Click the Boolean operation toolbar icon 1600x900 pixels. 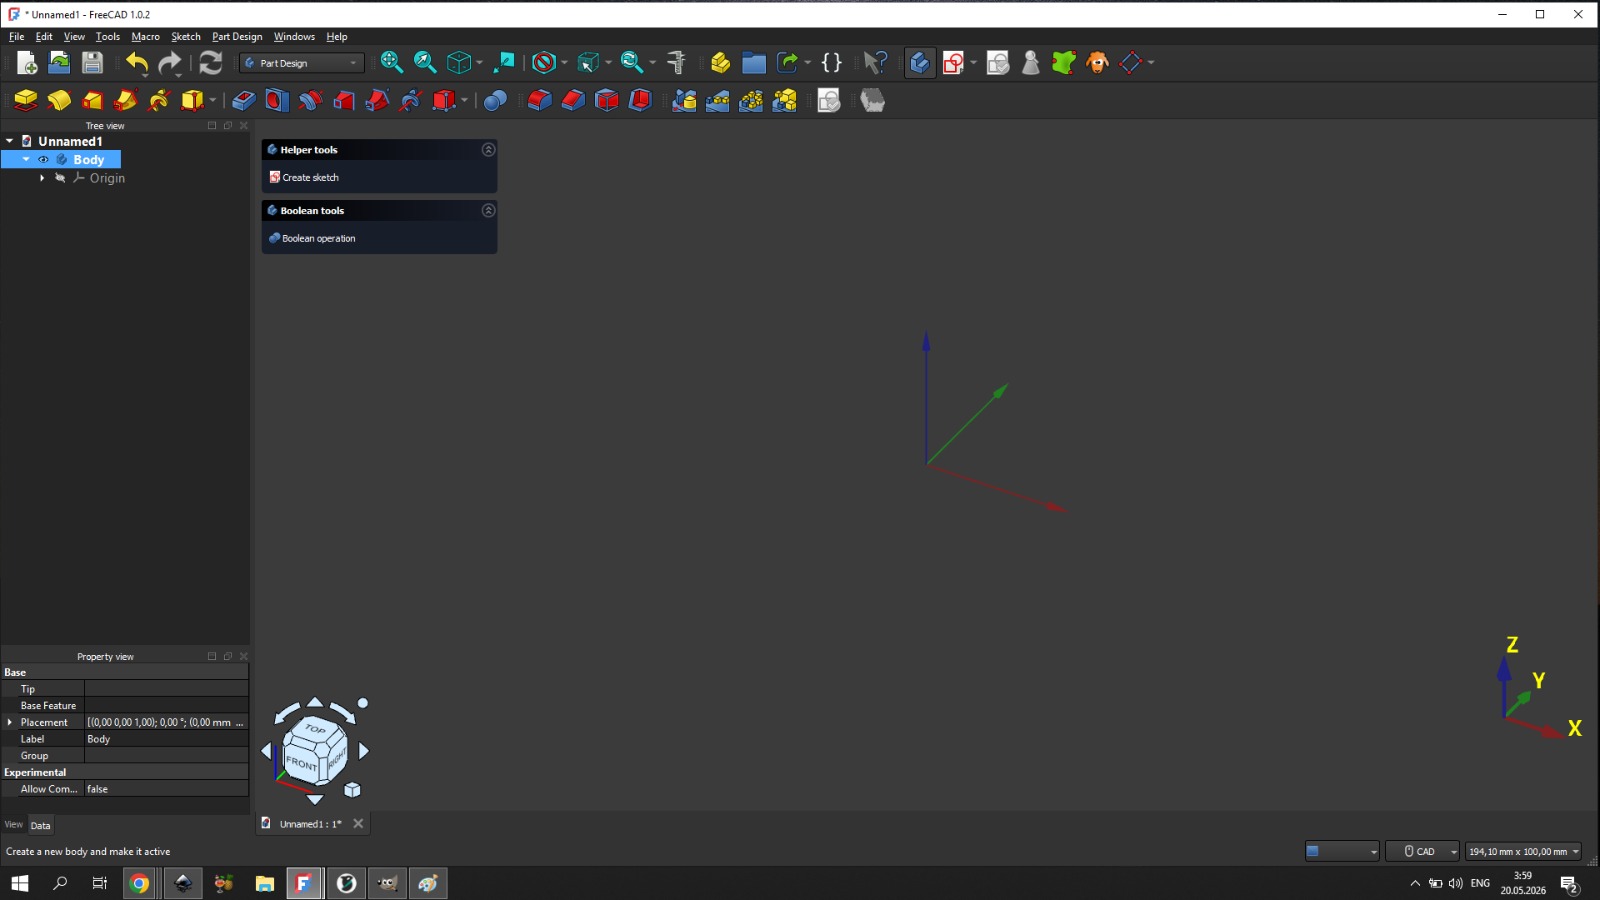[495, 100]
